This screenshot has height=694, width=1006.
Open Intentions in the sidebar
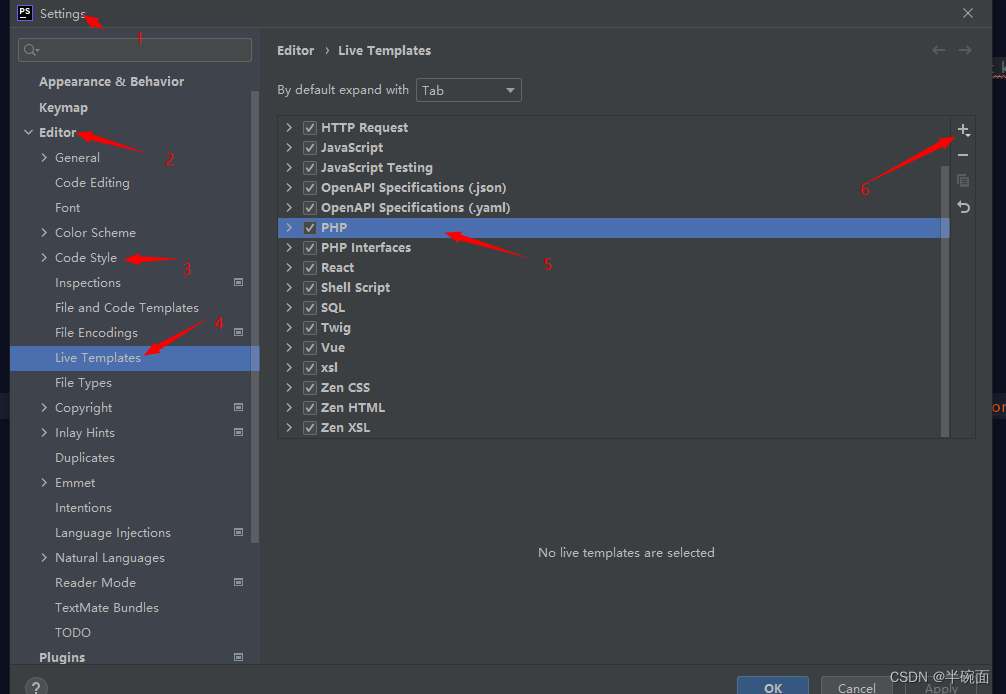(x=83, y=508)
